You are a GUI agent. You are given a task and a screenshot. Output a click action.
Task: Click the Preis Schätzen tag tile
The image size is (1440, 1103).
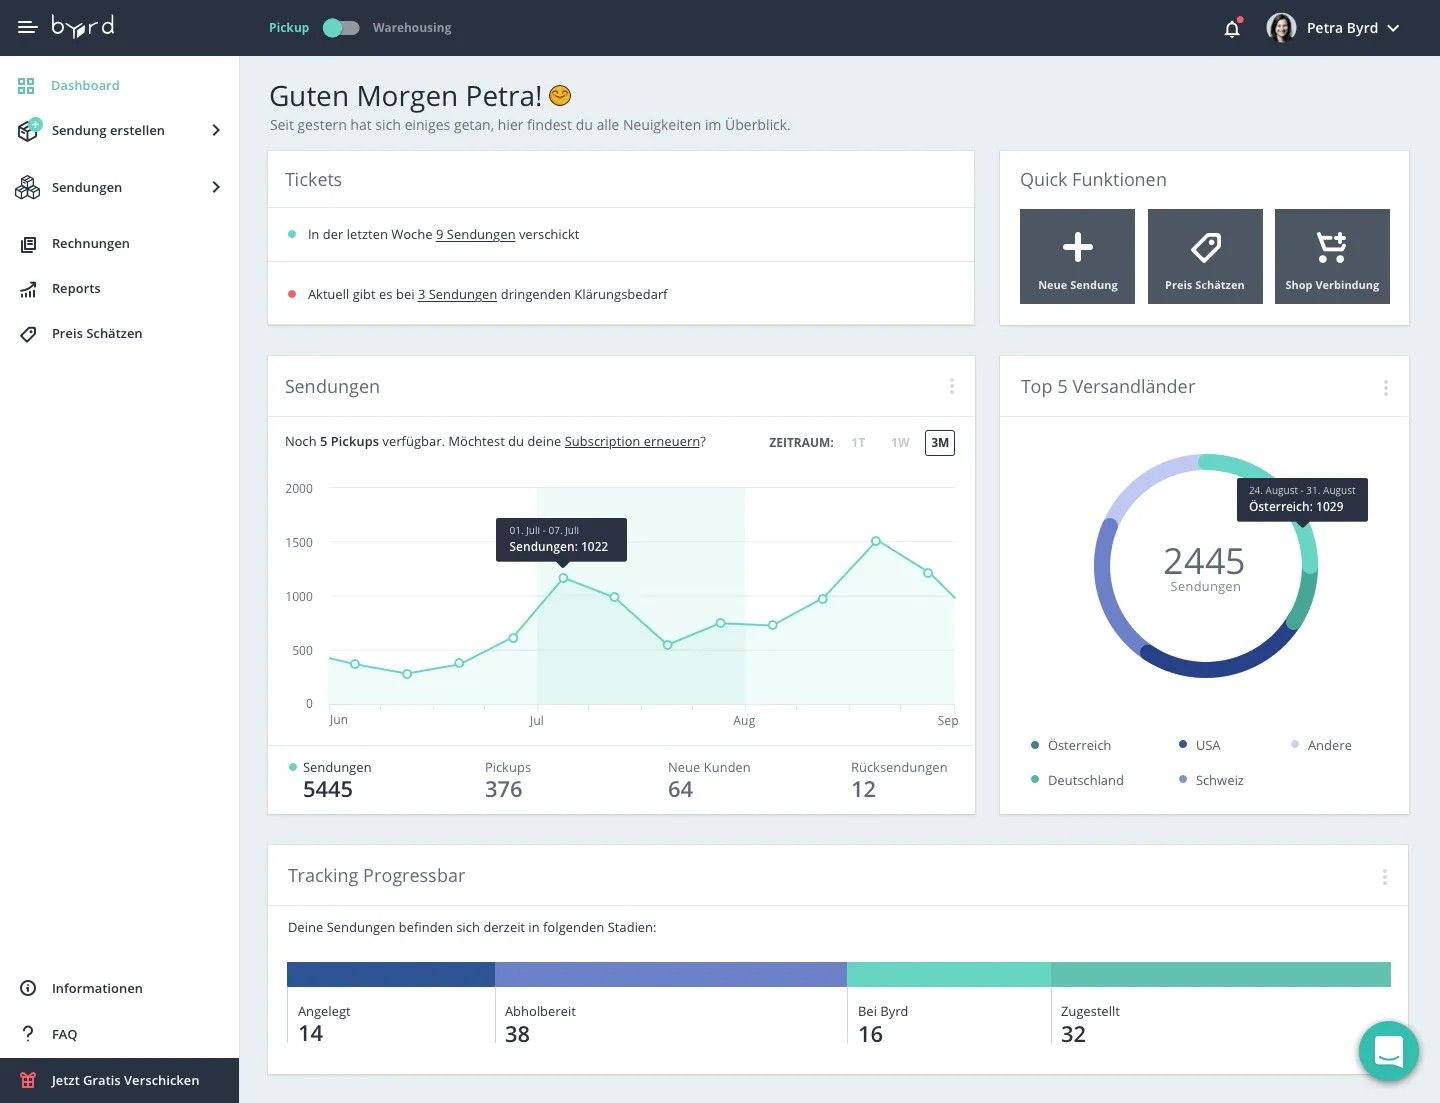(1205, 256)
